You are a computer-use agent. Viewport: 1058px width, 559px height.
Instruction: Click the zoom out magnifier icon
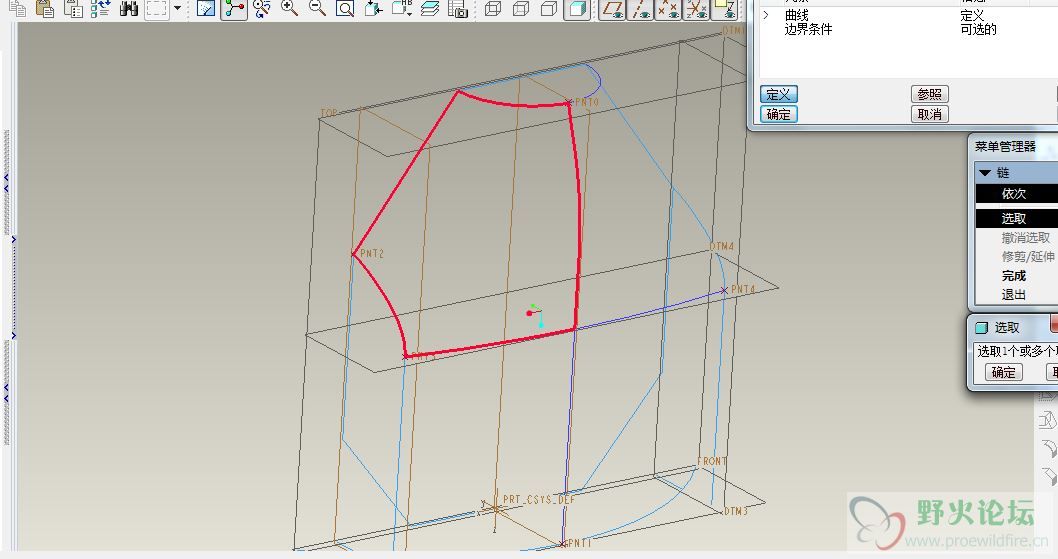[x=317, y=9]
